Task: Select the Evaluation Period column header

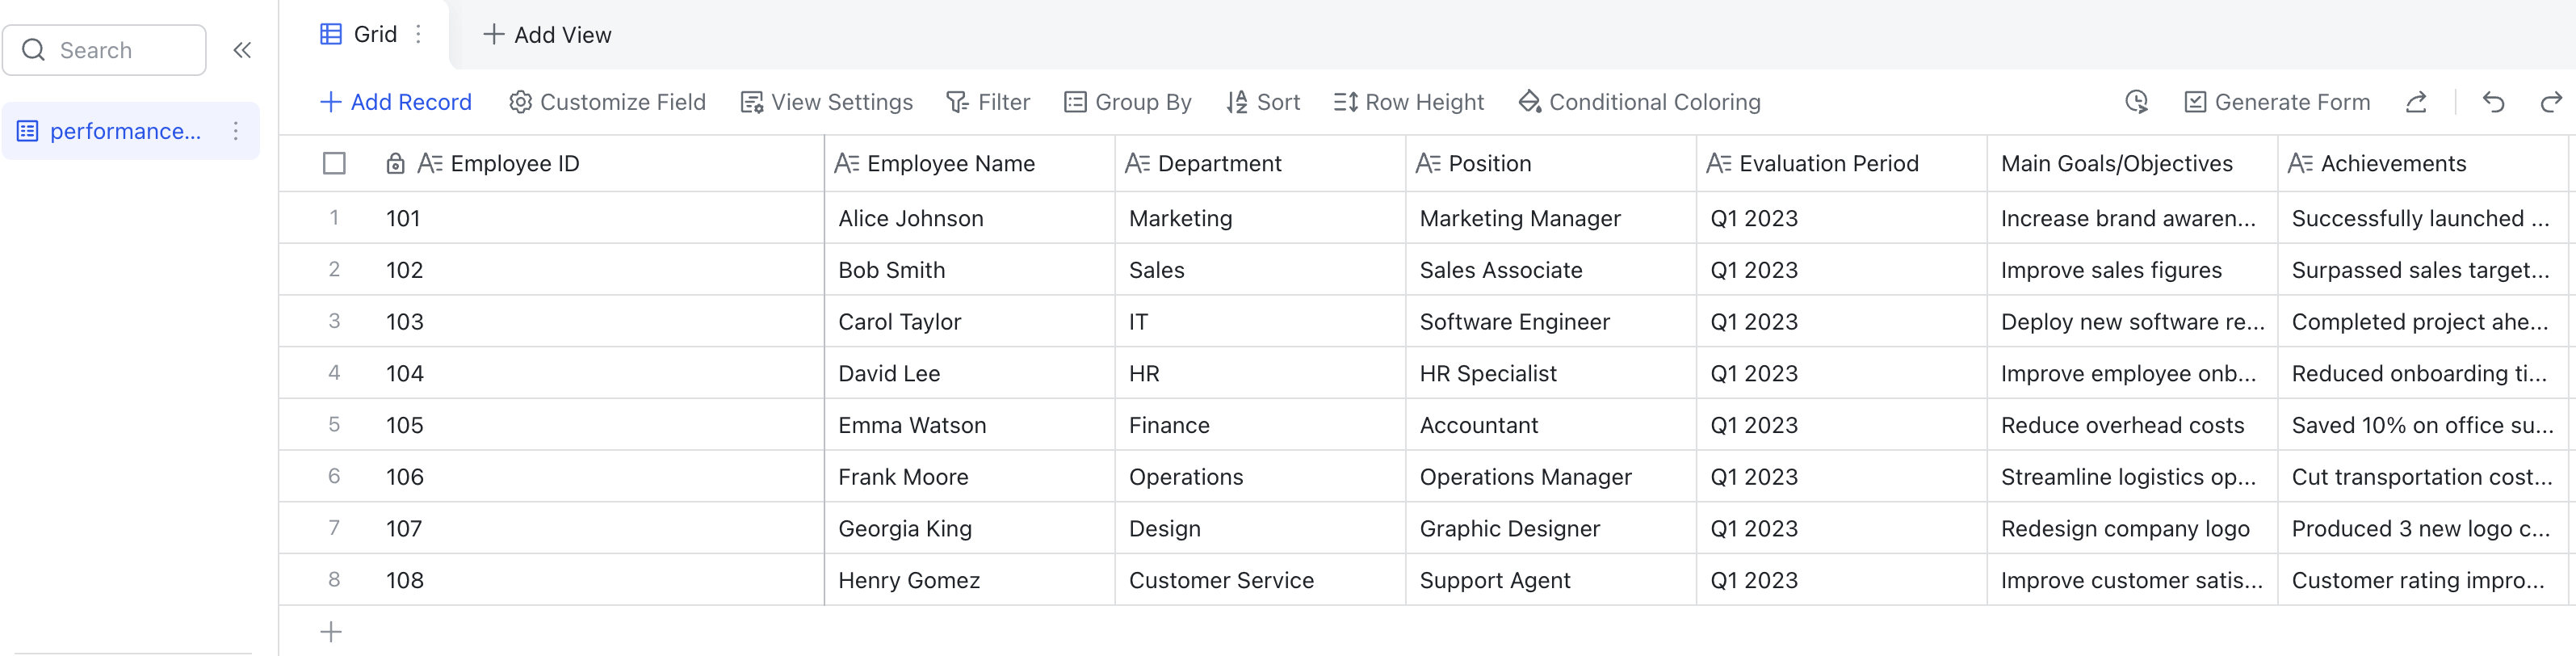Action: point(1842,163)
